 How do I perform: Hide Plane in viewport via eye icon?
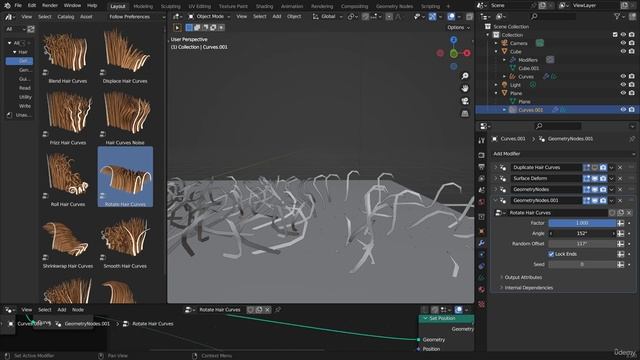point(623,93)
